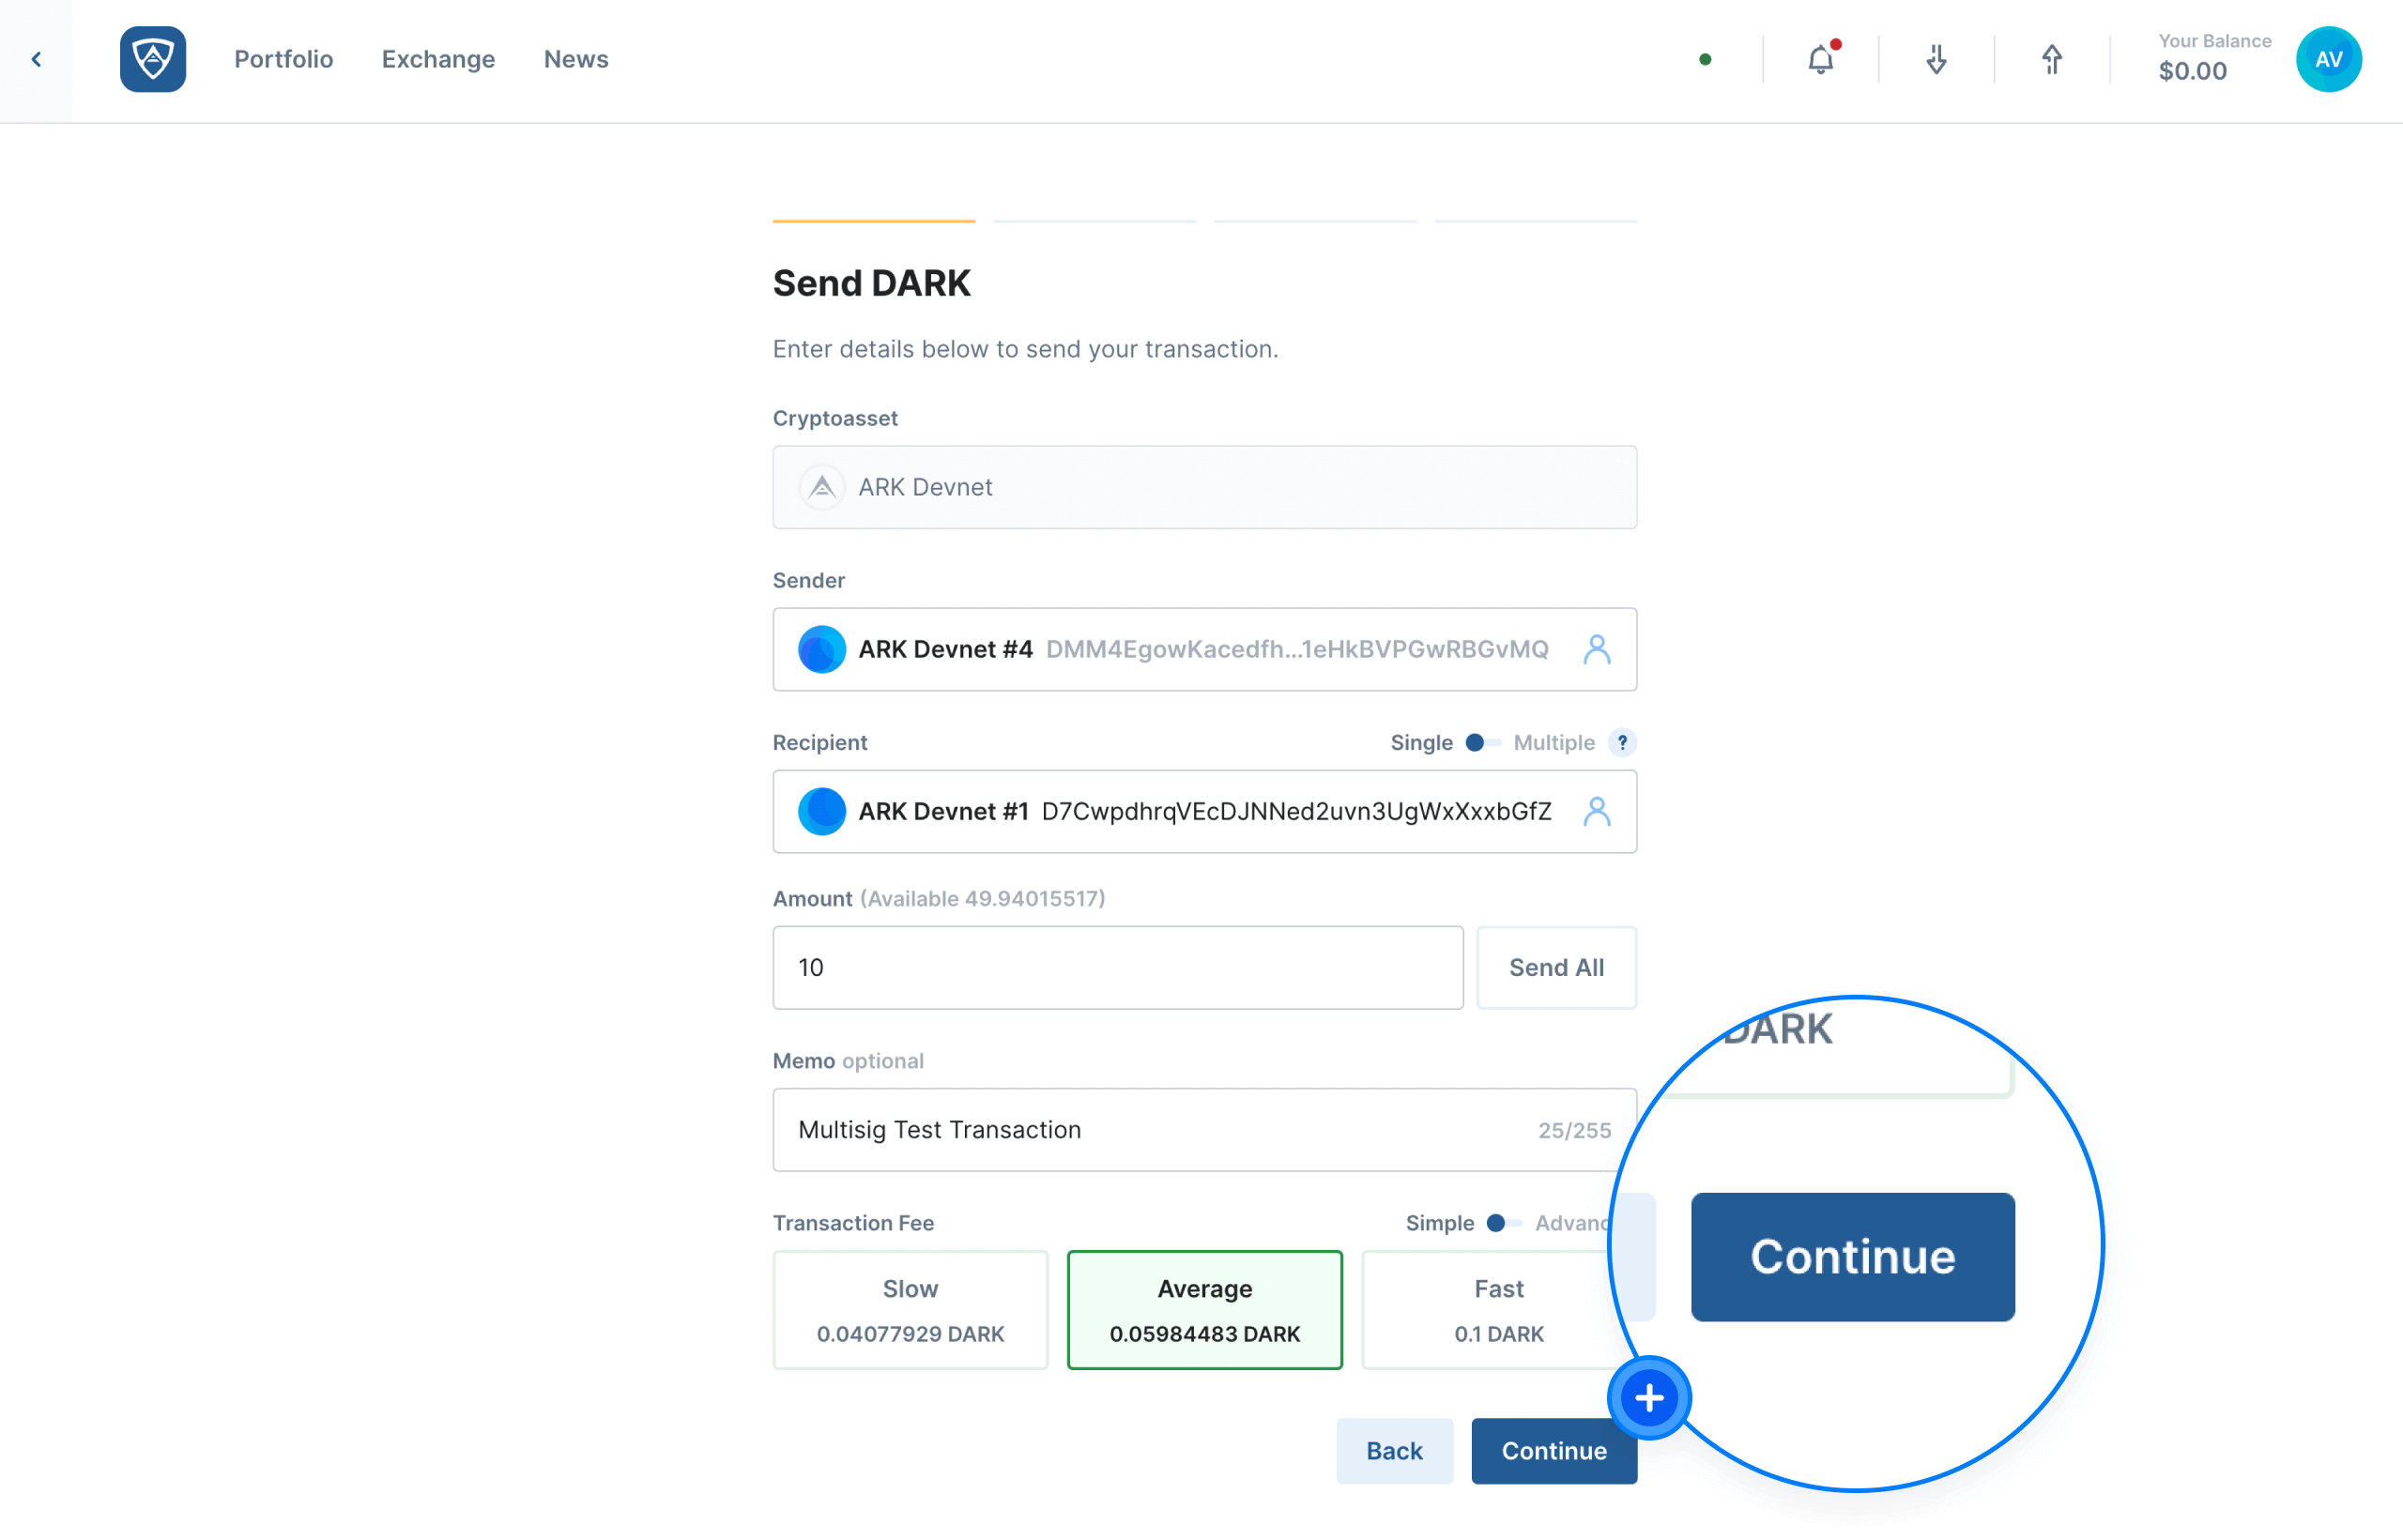Check the green network status dot
Viewport: 2403px width, 1540px height.
(1705, 60)
